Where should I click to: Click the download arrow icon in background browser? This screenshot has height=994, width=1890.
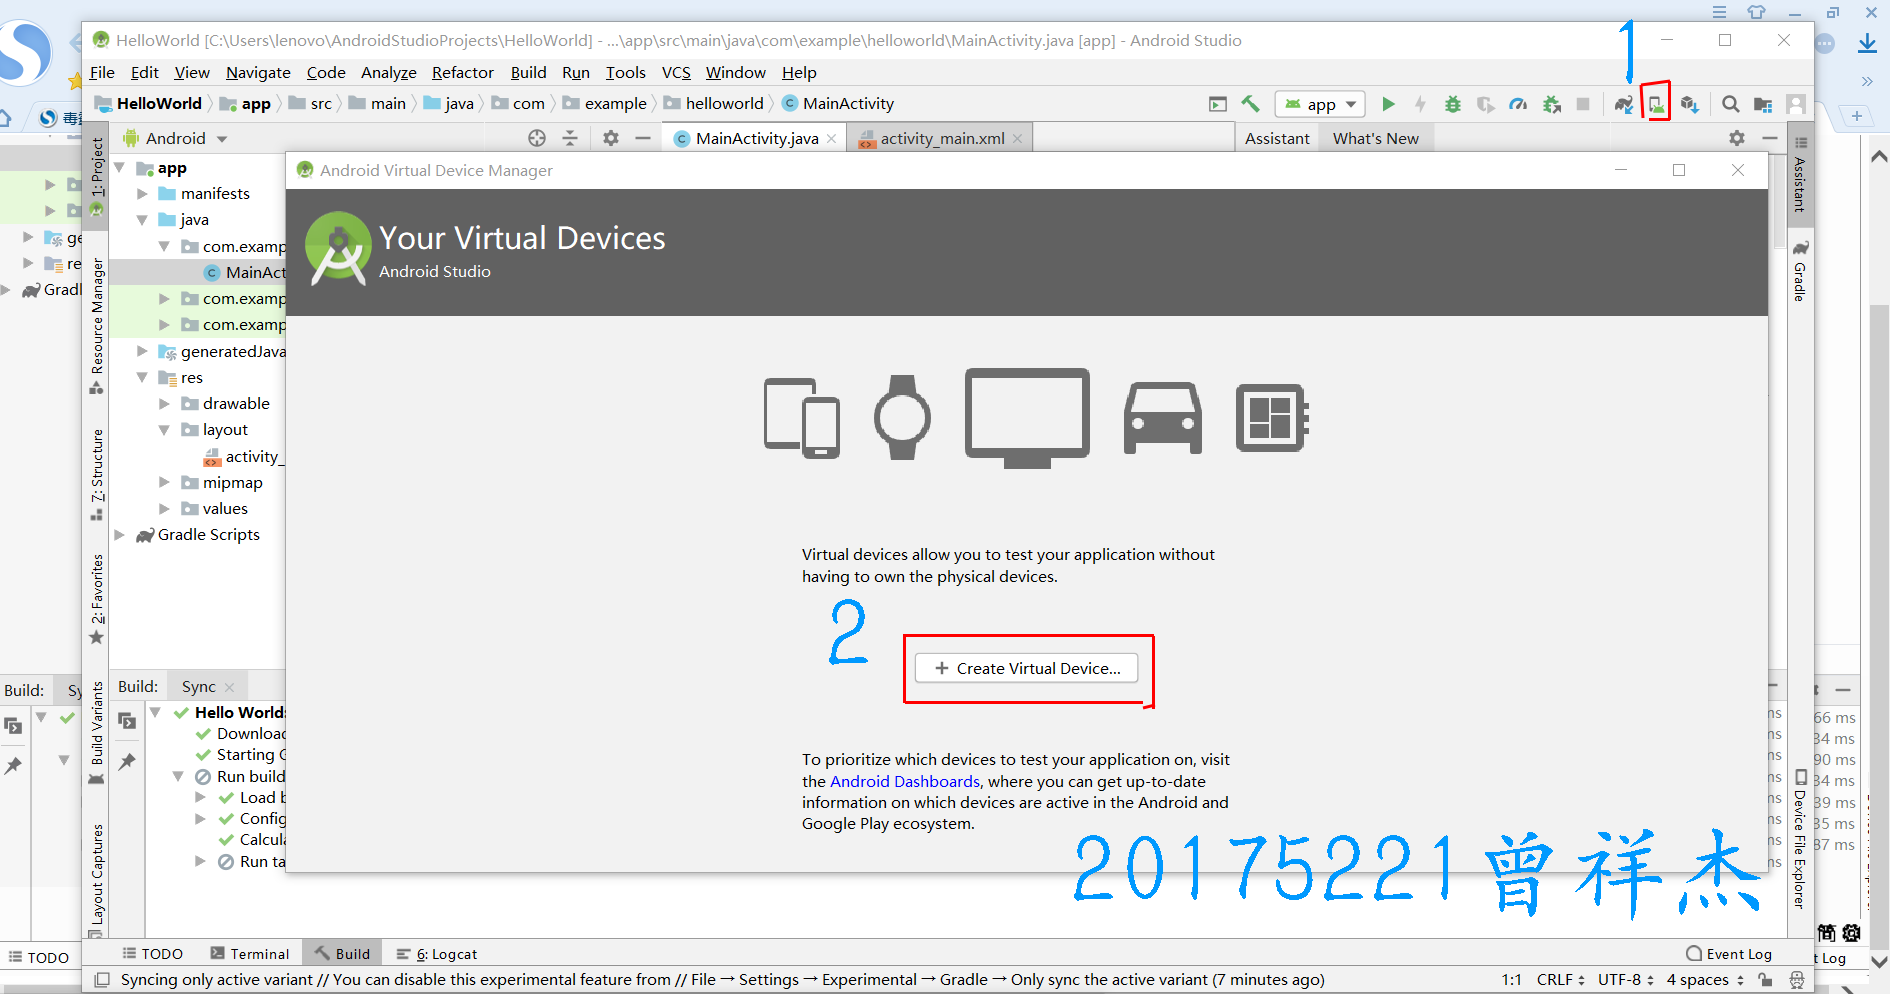coord(1867,44)
